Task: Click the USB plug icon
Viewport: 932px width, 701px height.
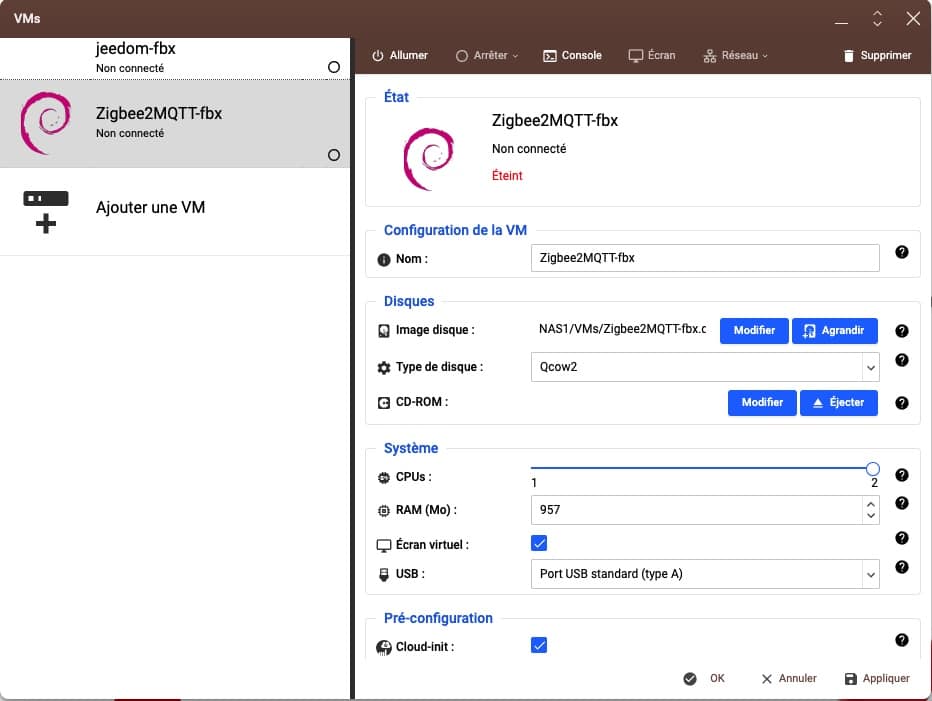Action: coord(384,575)
